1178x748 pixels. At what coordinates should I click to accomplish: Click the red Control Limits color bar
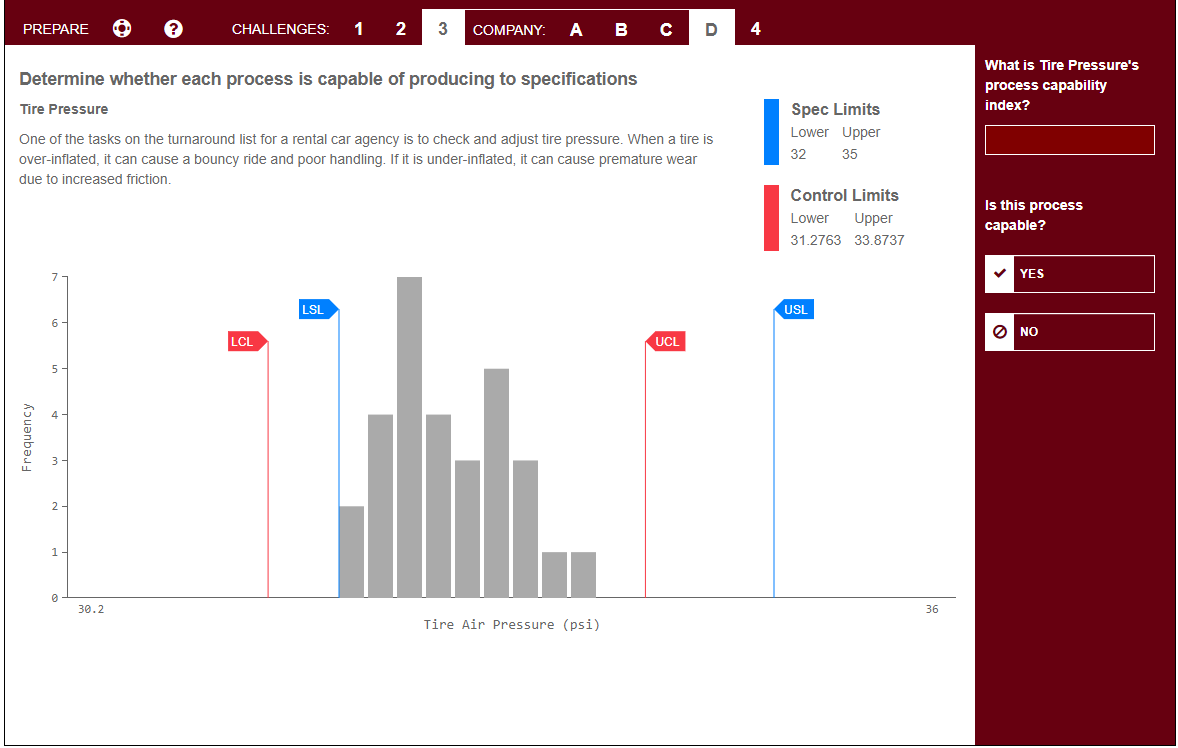pos(772,218)
